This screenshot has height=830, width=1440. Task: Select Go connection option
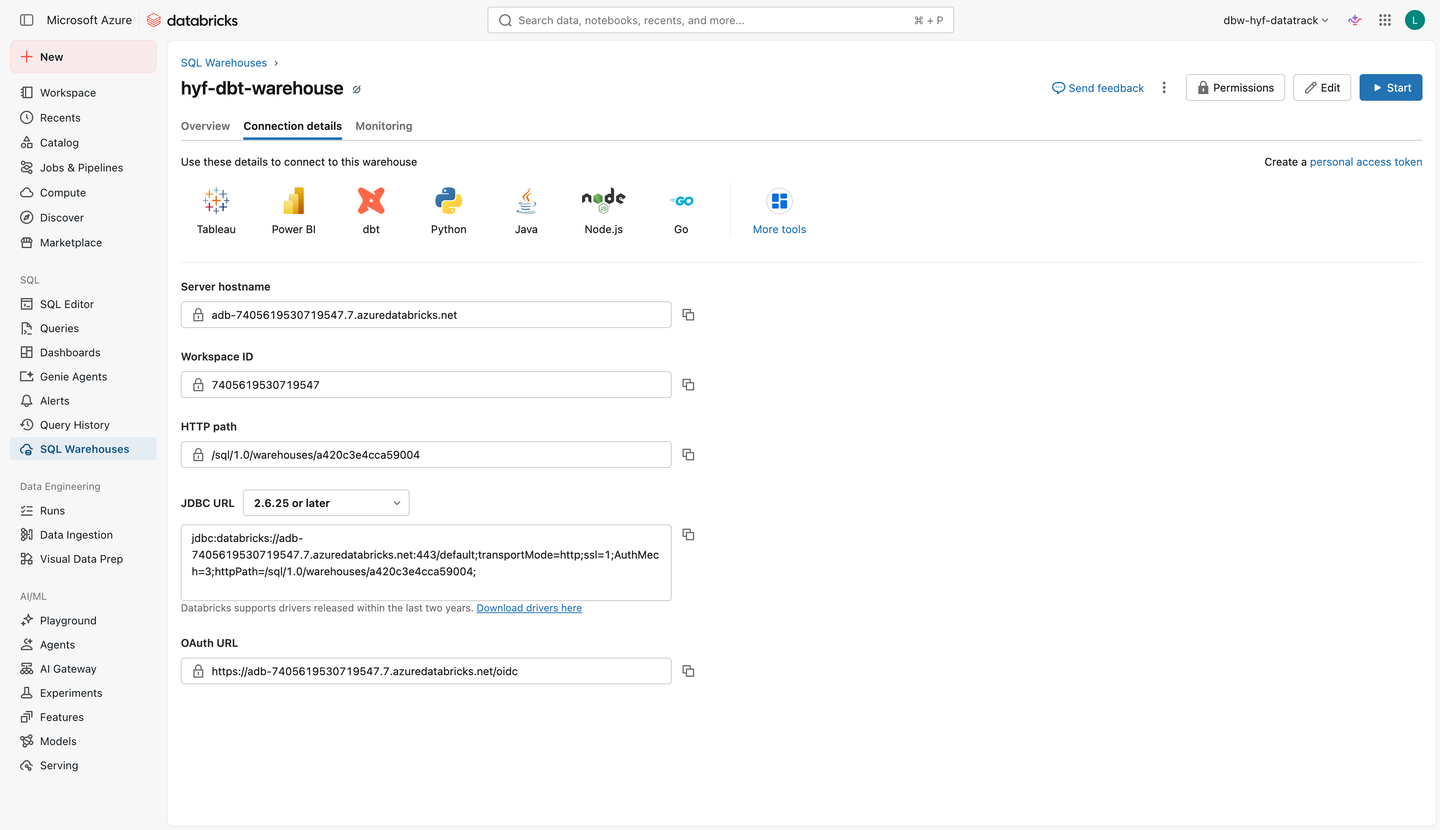pyautogui.click(x=681, y=211)
